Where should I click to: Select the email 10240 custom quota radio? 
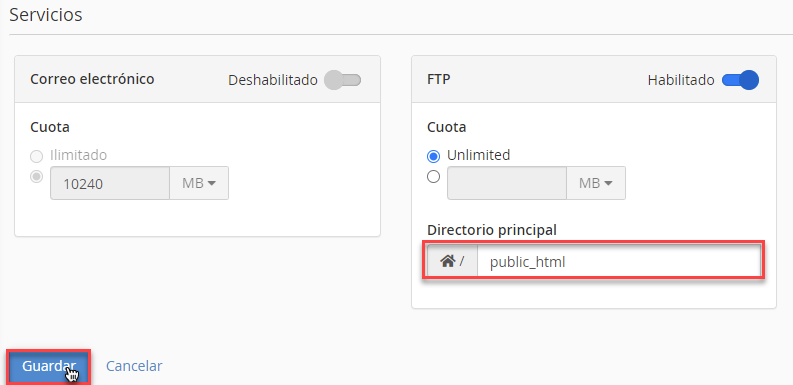click(36, 177)
